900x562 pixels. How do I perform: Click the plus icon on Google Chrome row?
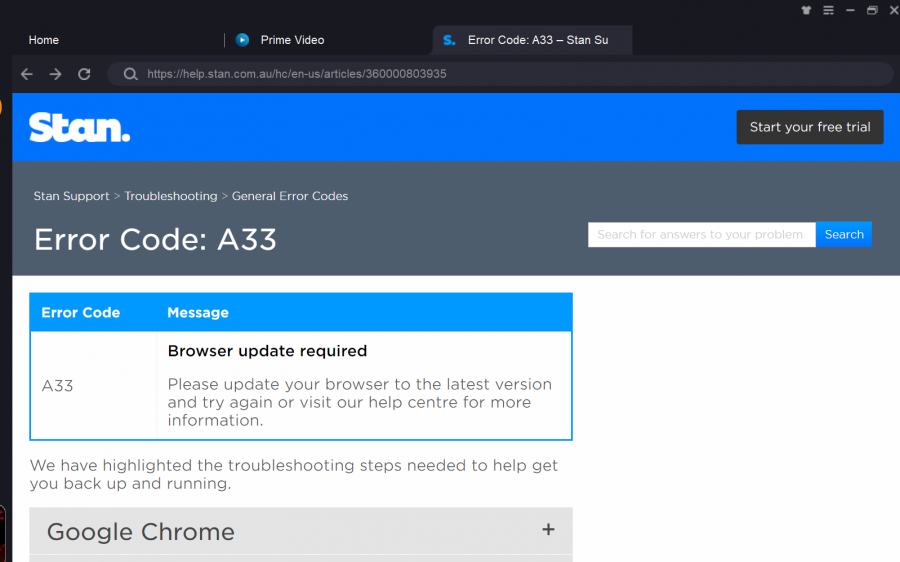click(548, 529)
